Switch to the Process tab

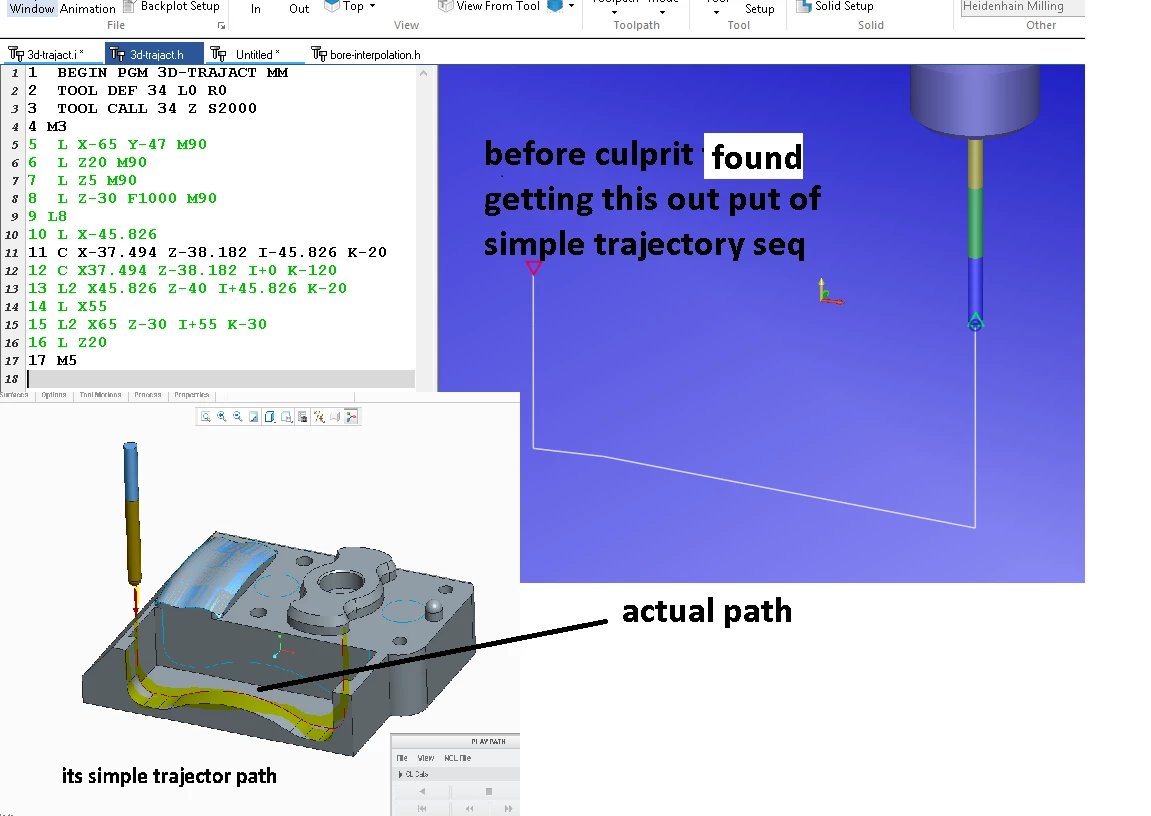tap(148, 395)
